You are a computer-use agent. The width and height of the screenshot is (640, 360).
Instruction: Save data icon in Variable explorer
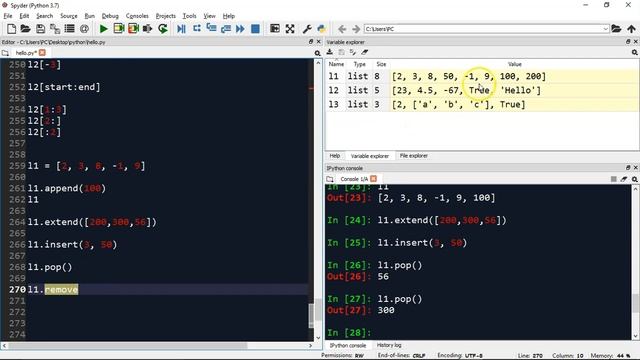pyautogui.click(x=341, y=52)
